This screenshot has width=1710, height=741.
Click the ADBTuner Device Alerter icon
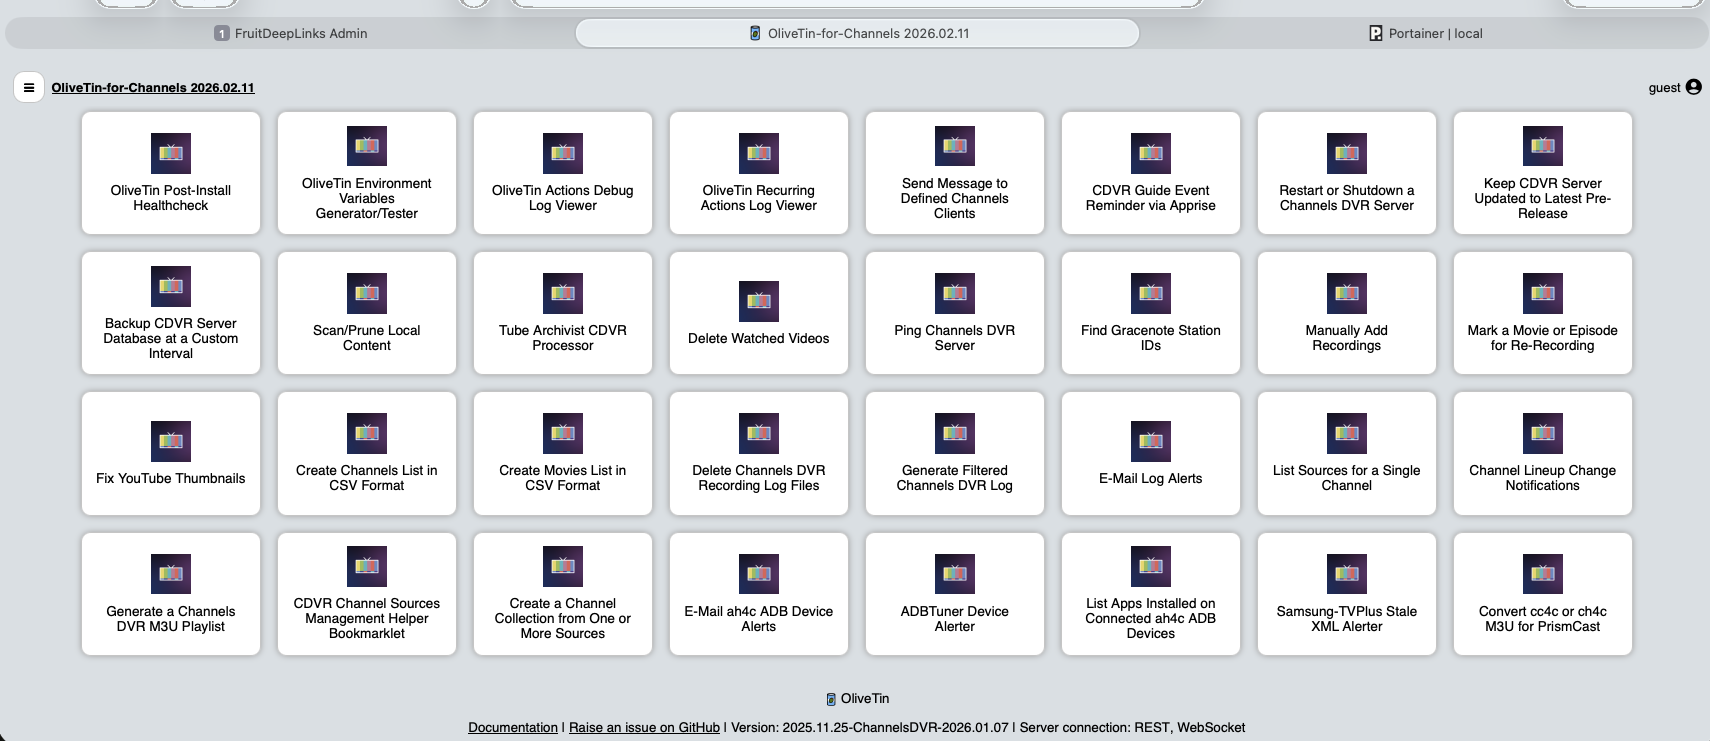pyautogui.click(x=954, y=574)
